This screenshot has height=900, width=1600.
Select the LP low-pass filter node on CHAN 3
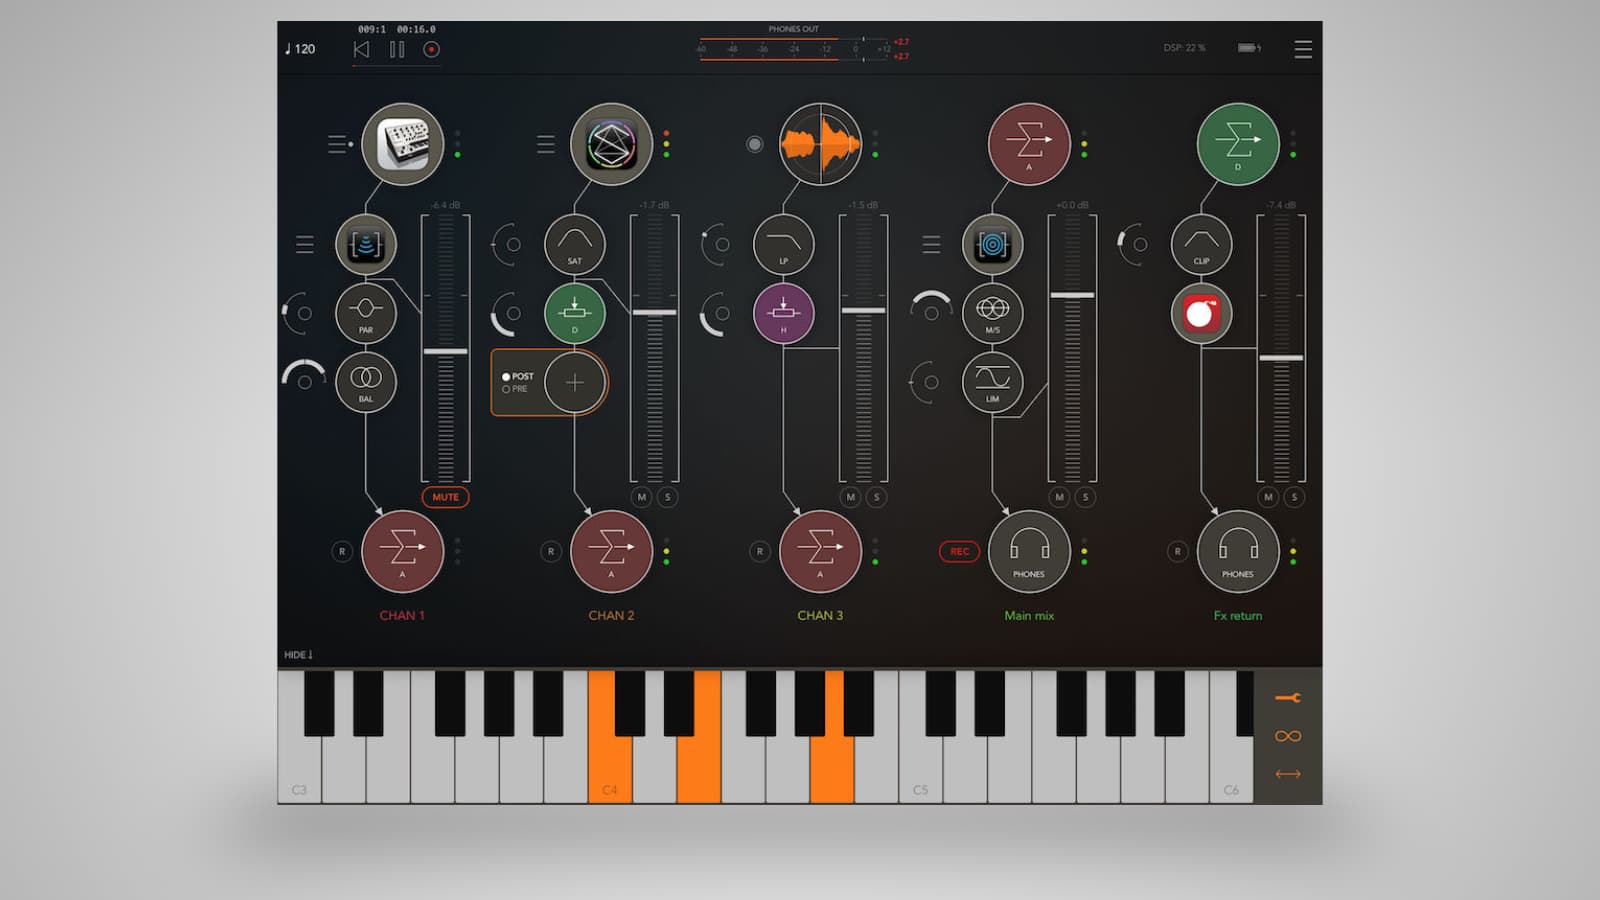pyautogui.click(x=785, y=243)
